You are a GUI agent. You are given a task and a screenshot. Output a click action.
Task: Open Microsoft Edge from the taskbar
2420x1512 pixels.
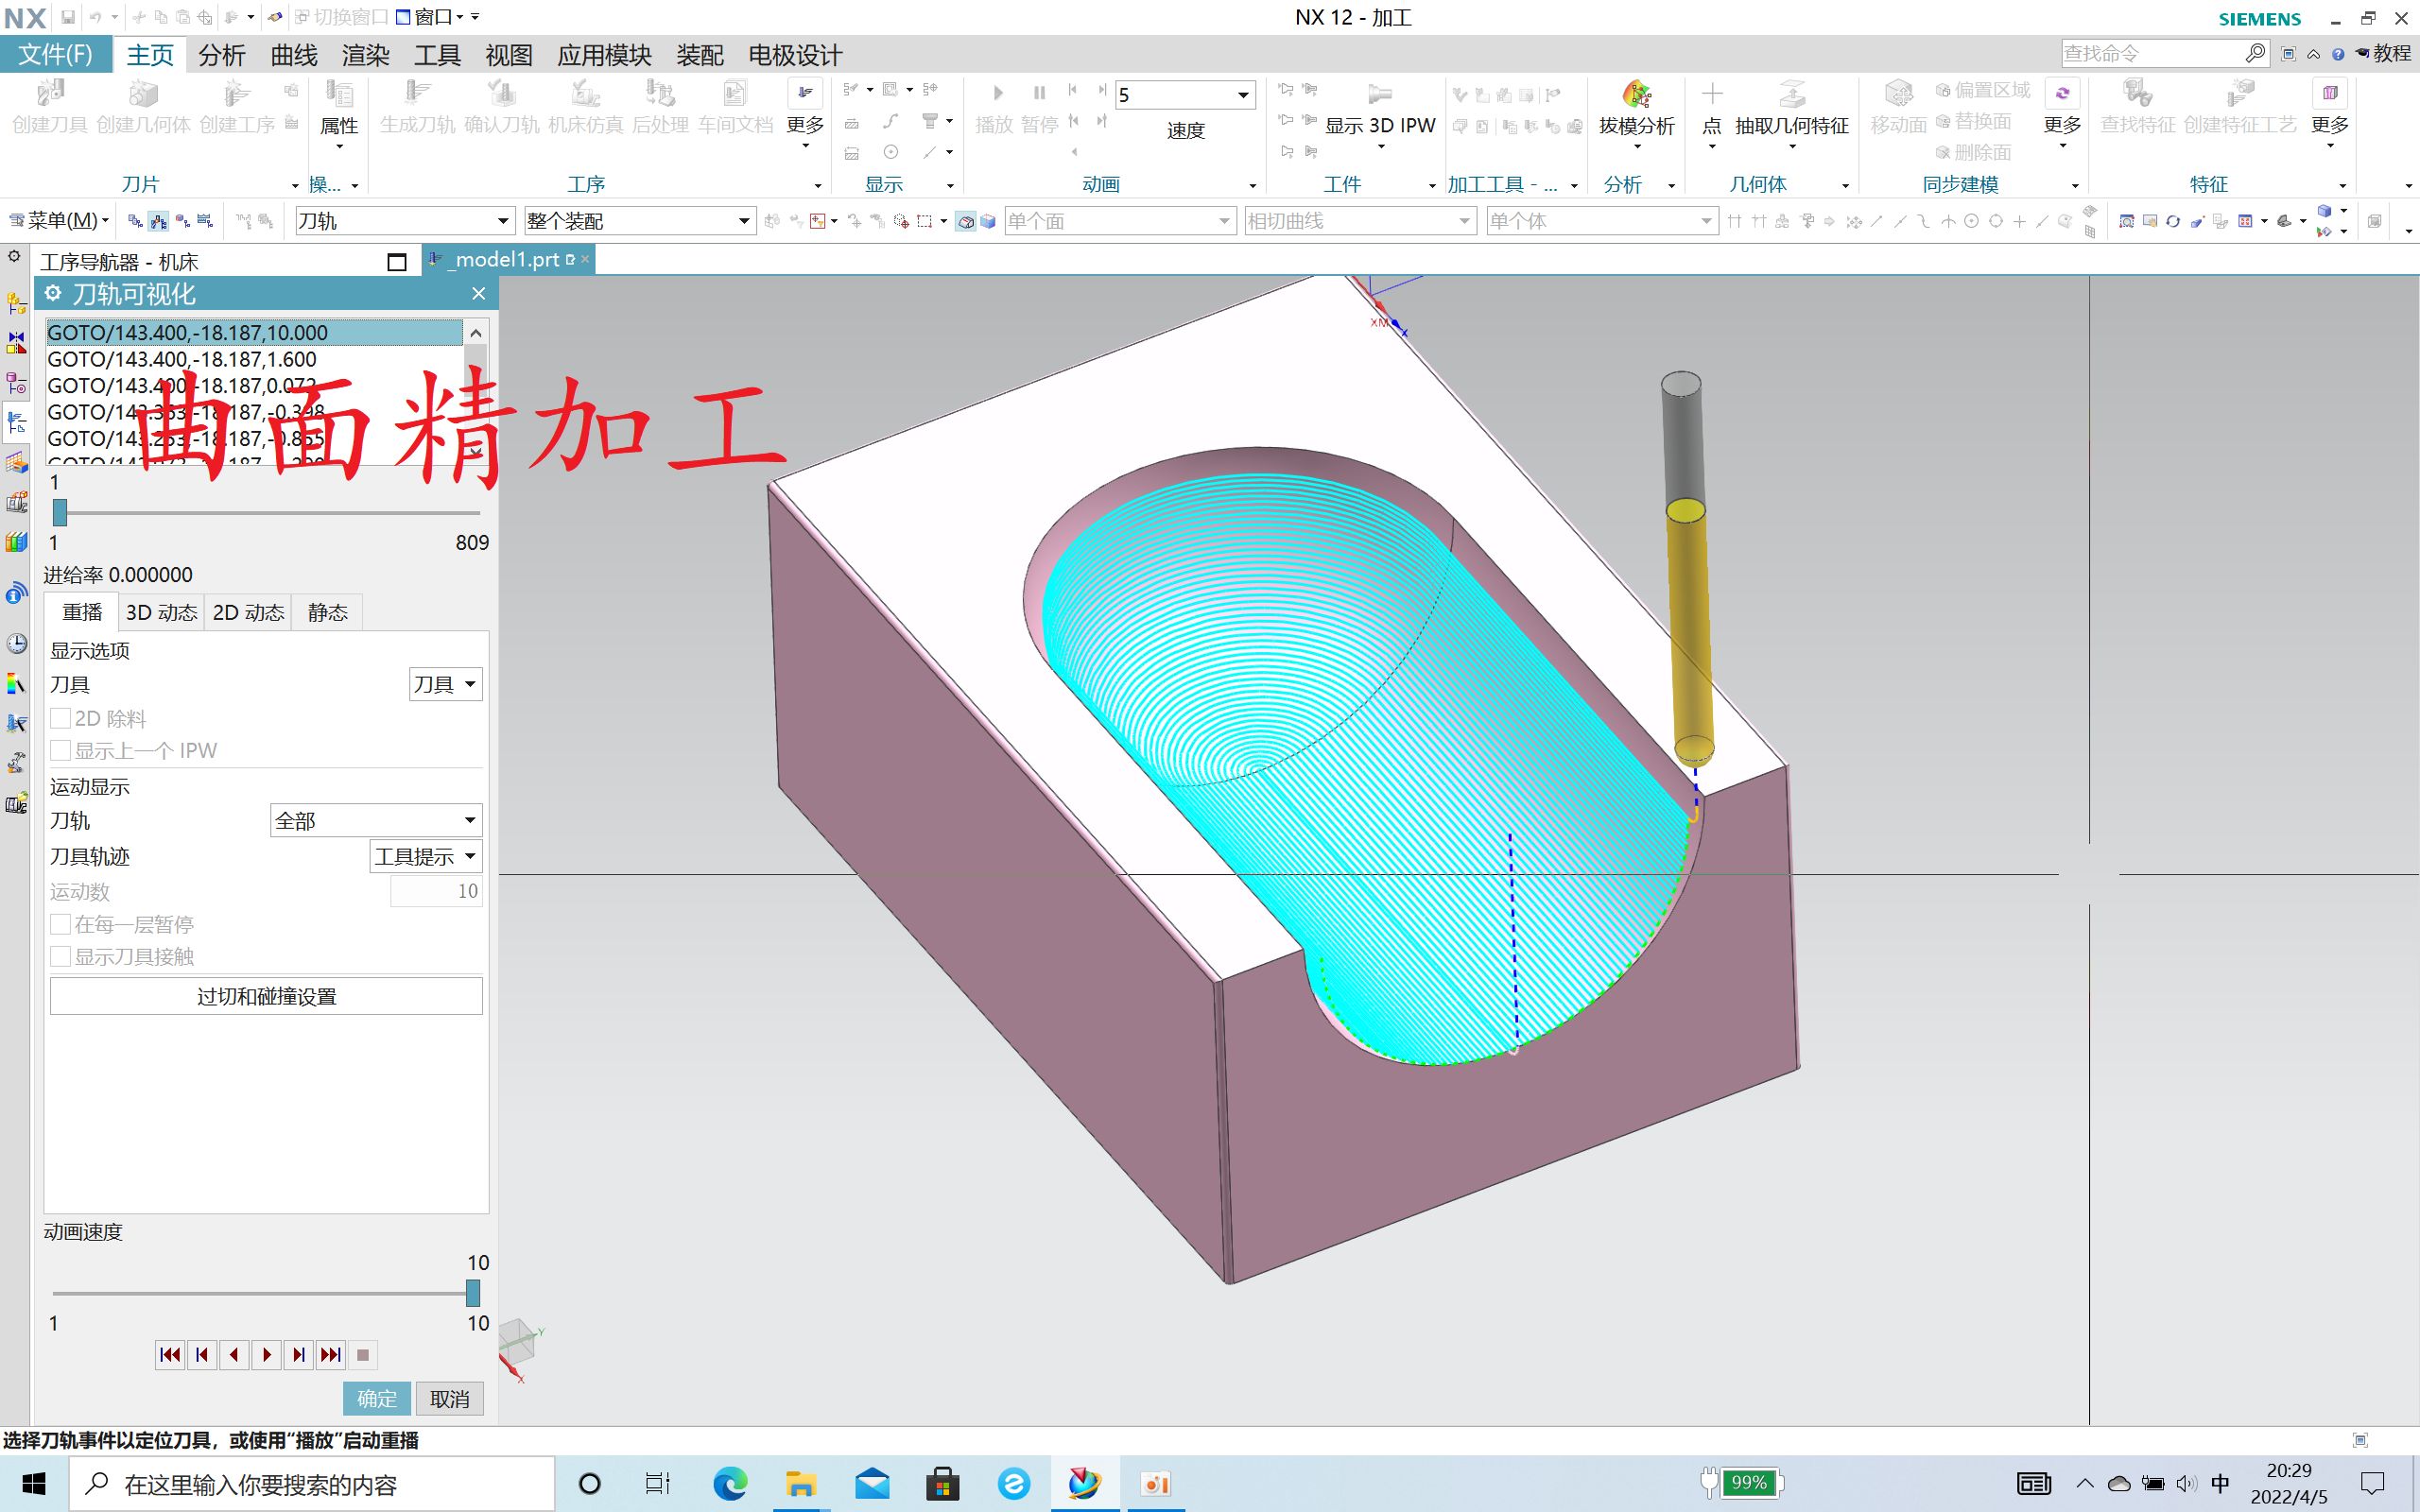730,1484
